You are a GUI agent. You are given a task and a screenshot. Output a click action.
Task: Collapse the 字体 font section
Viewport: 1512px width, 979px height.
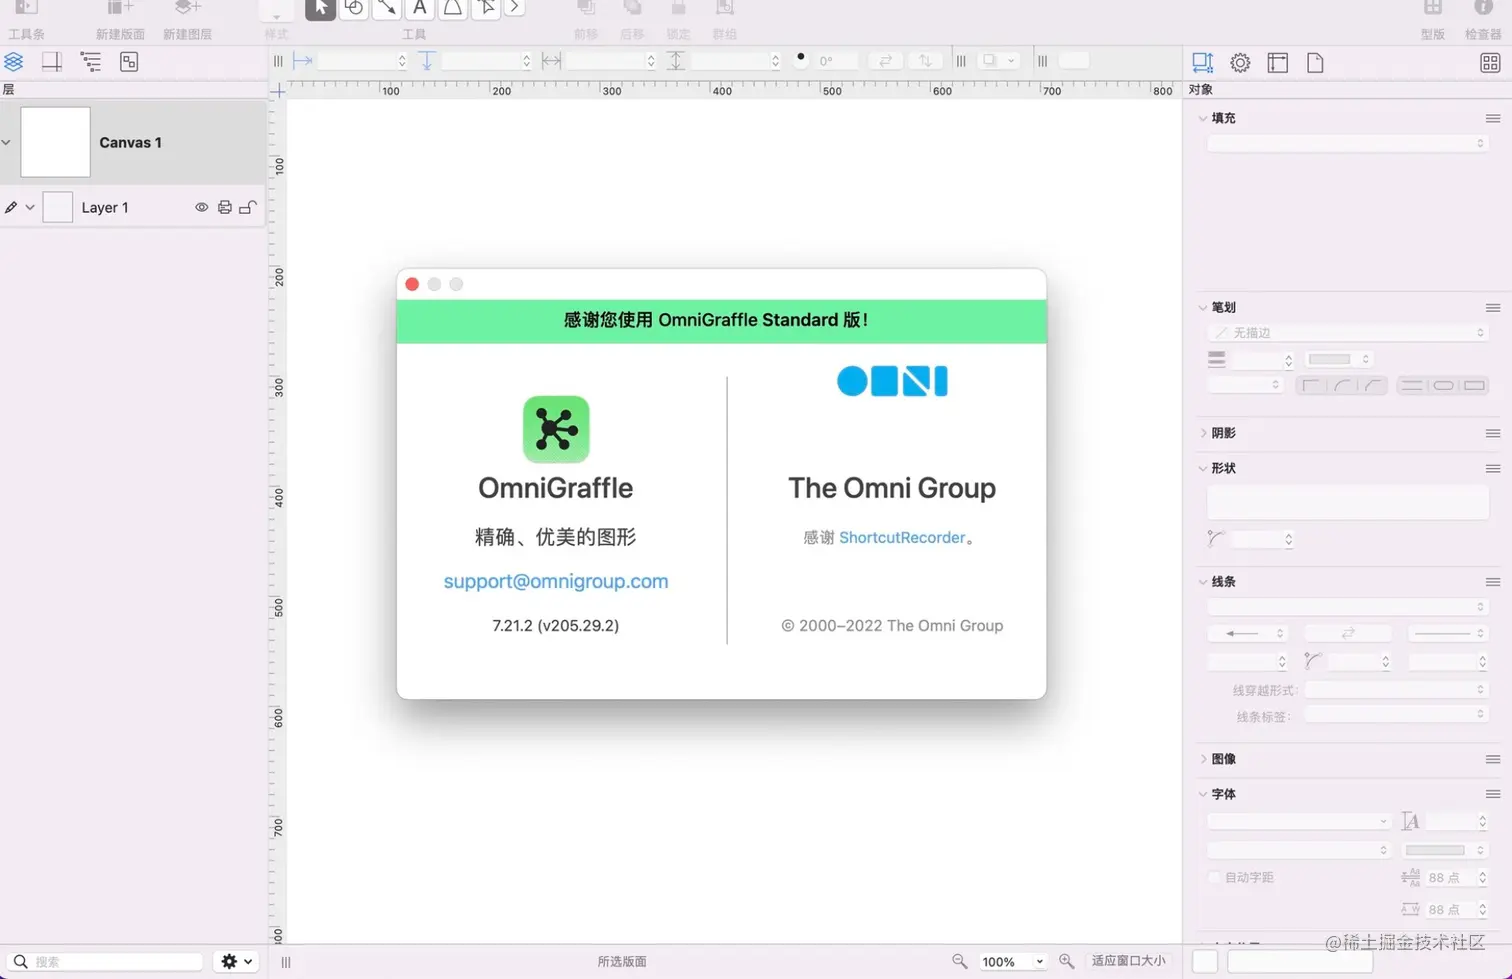[x=1203, y=794]
